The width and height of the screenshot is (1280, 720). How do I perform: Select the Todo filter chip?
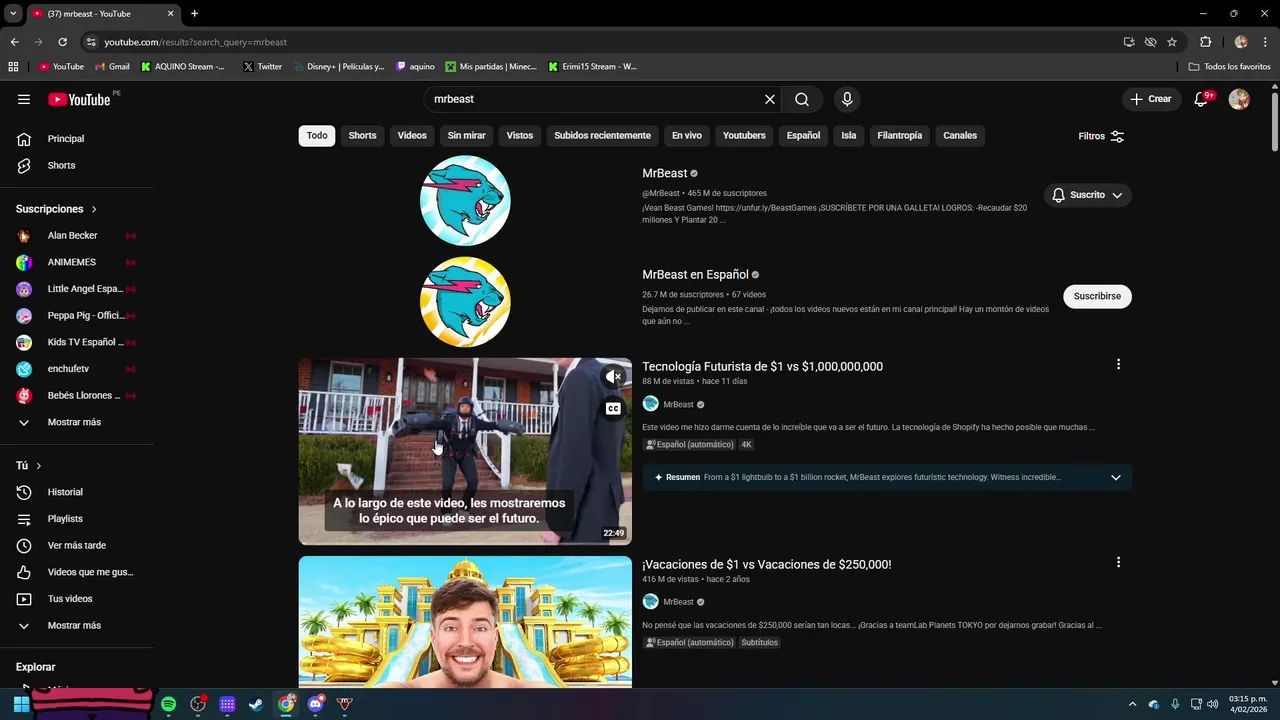317,135
